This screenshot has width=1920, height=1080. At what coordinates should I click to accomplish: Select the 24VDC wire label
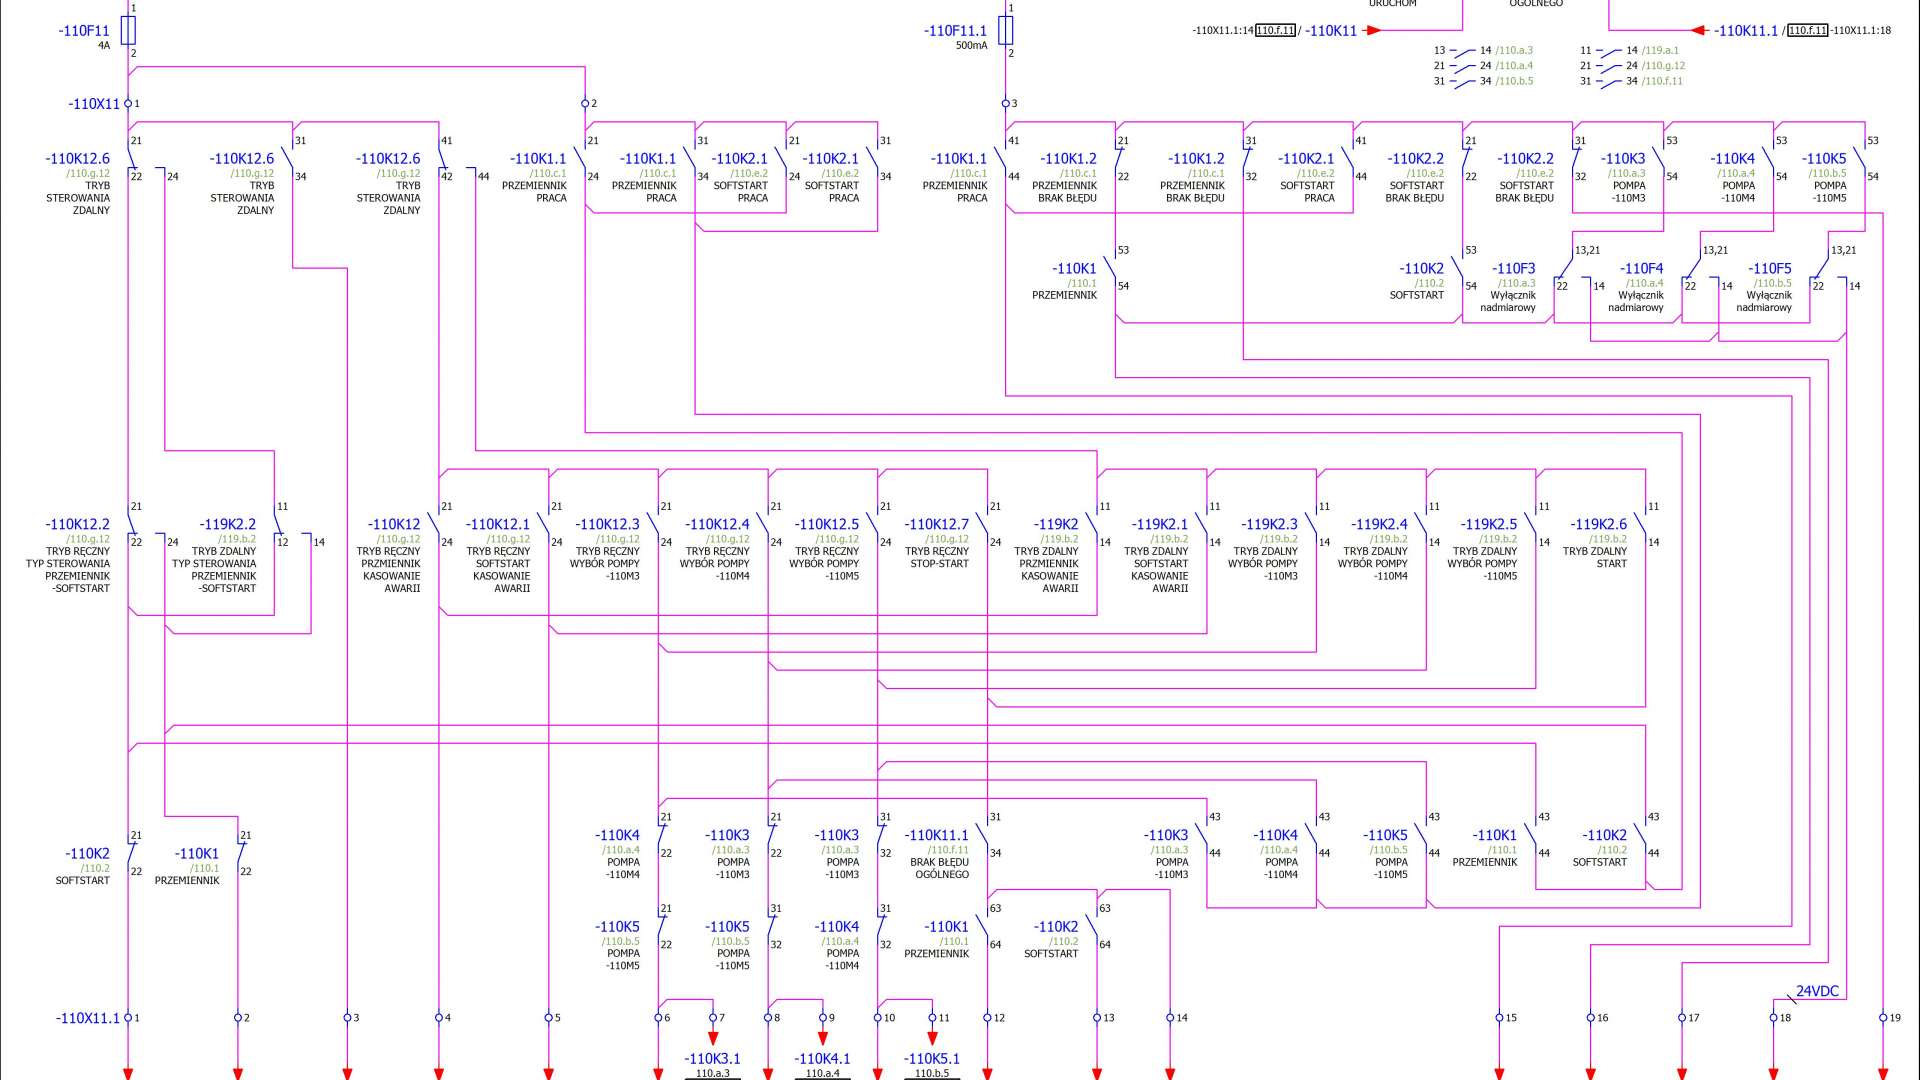(1817, 992)
